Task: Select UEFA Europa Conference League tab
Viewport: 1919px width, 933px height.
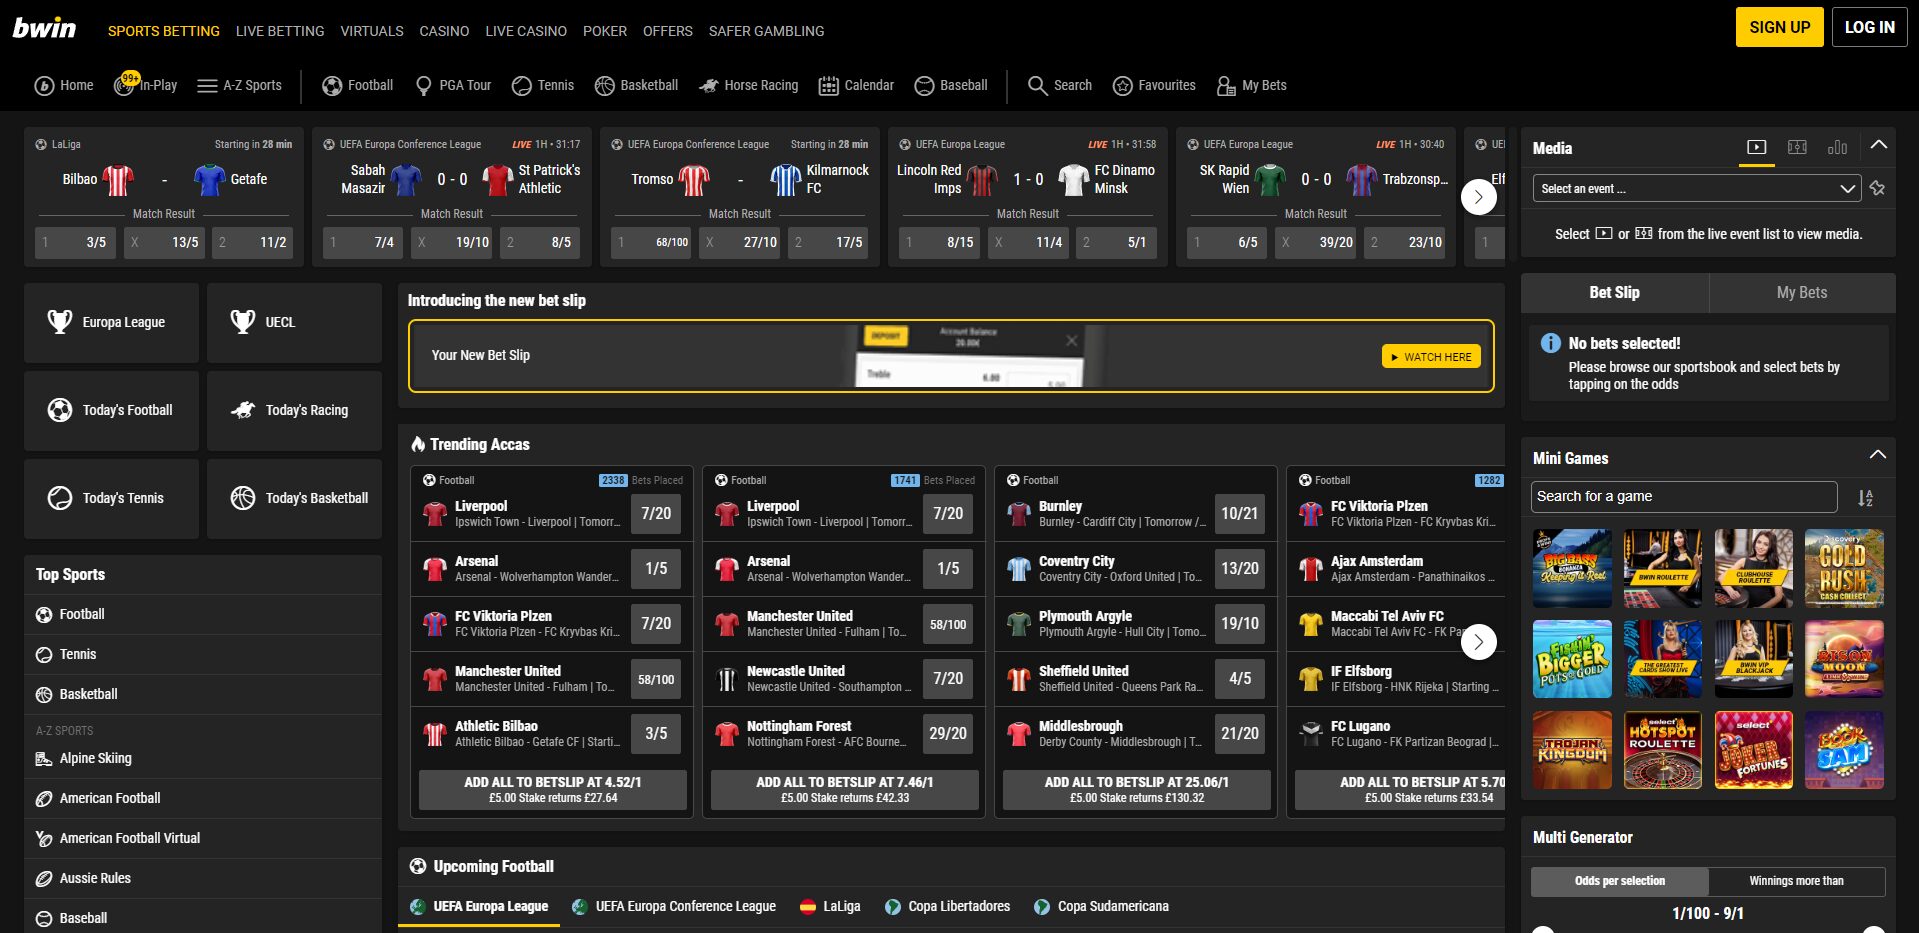Action: [x=674, y=907]
